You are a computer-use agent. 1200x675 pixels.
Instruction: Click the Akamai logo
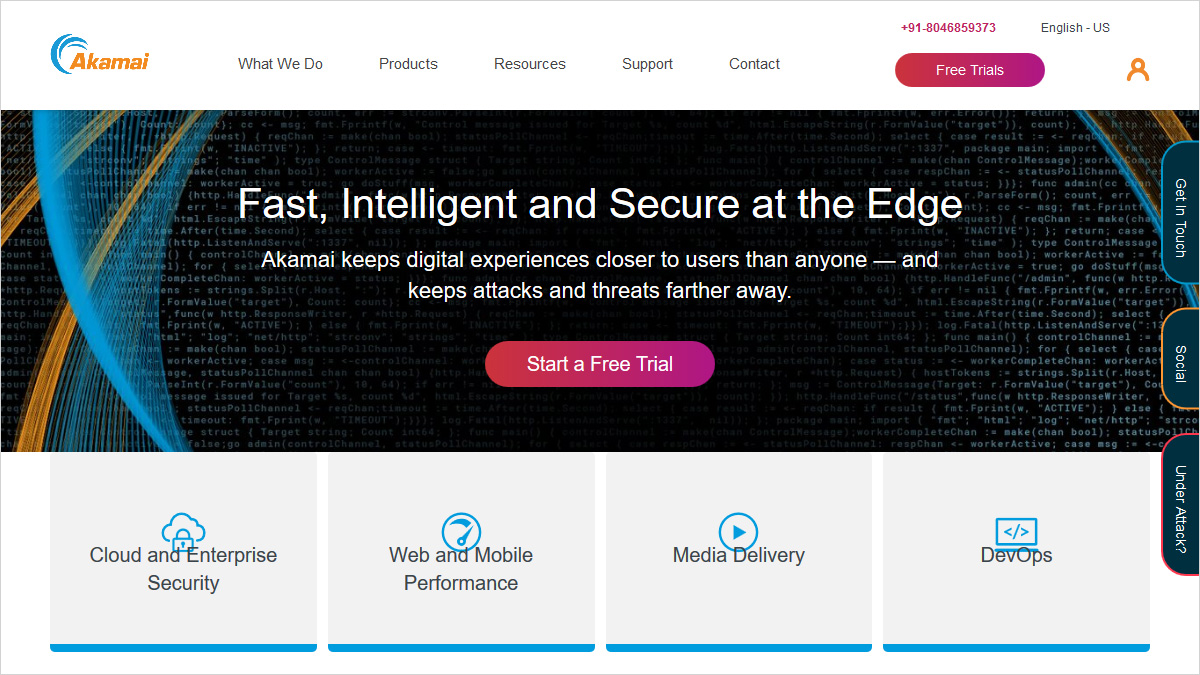pyautogui.click(x=100, y=55)
